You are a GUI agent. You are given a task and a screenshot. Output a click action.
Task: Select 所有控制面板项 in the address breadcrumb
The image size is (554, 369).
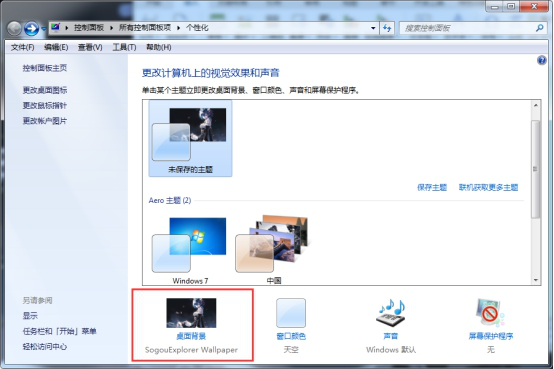145,28
